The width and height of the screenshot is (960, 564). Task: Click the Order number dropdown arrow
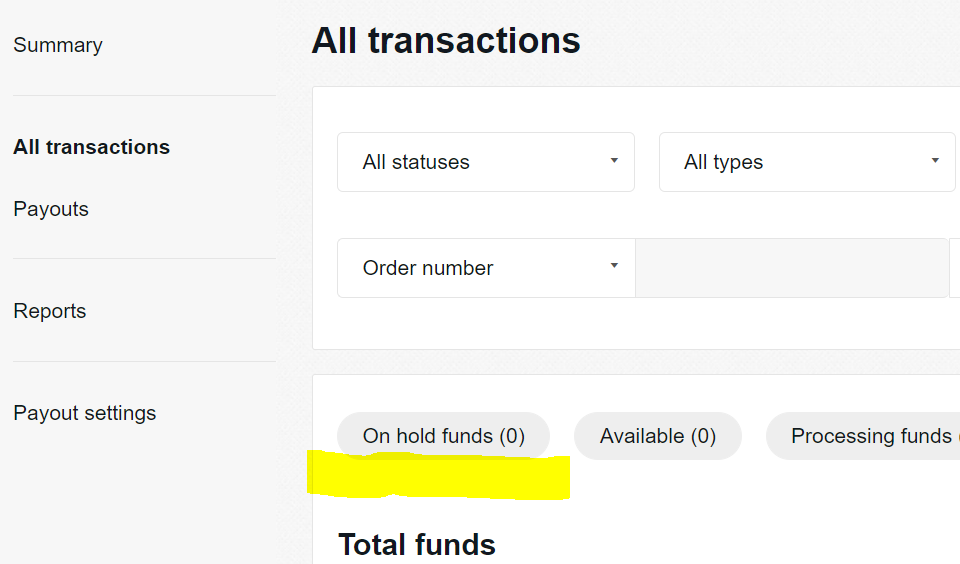tap(614, 267)
